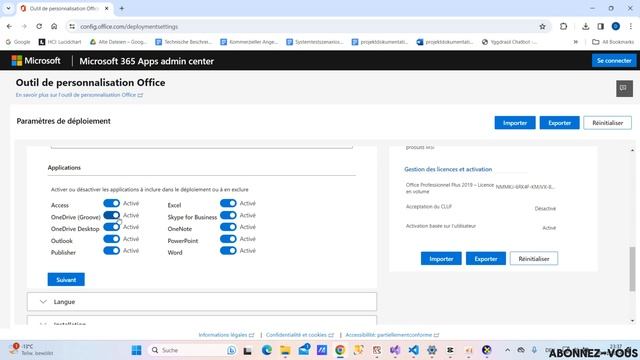Bookmark this page with the star icon
This screenshot has height=360, width=640.
[542, 27]
